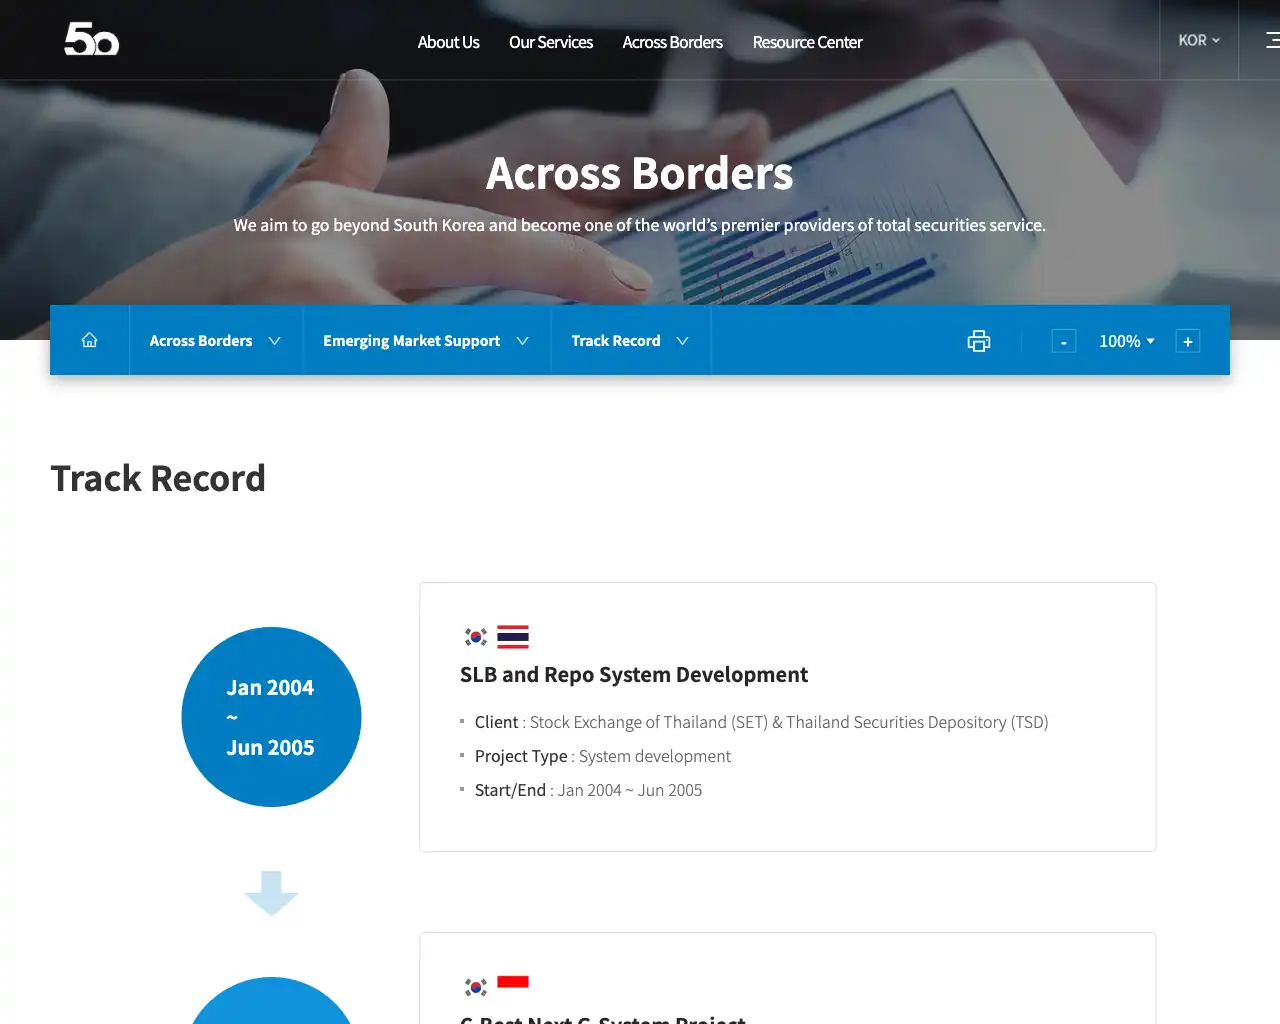Open the KOR language dropdown
Image resolution: width=1280 pixels, height=1024 pixels.
(1197, 40)
